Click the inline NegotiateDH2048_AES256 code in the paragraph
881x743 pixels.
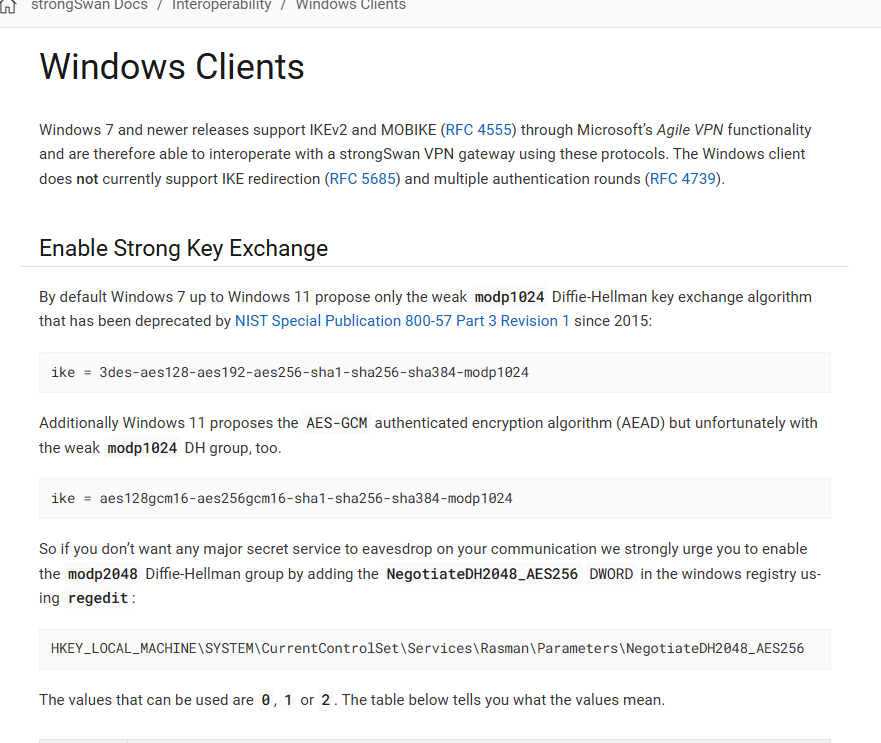point(482,574)
